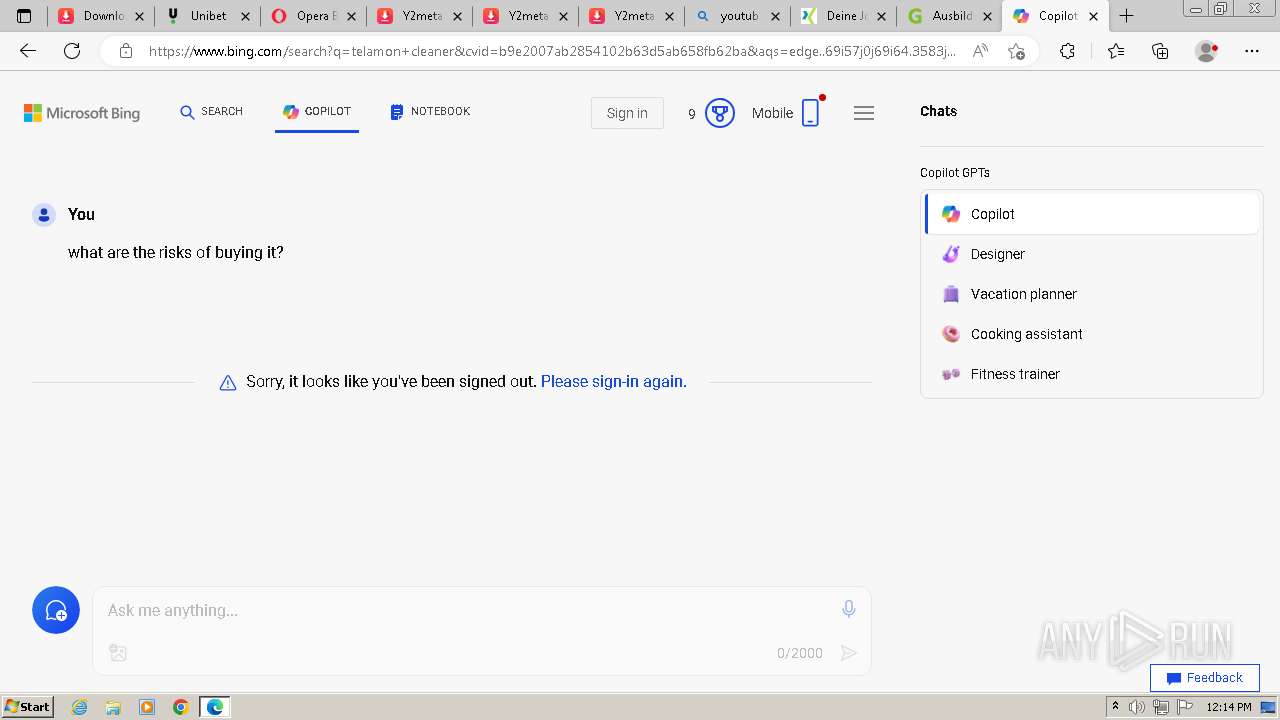Switch to the SEARCH tab
Screen dimensions: 1280x720
point(211,111)
